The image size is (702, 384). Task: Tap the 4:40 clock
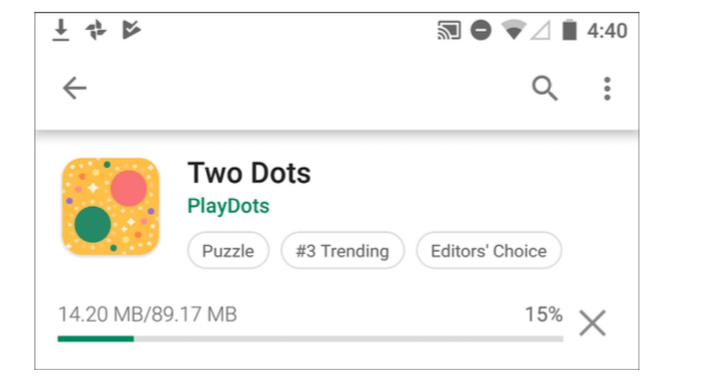(607, 31)
